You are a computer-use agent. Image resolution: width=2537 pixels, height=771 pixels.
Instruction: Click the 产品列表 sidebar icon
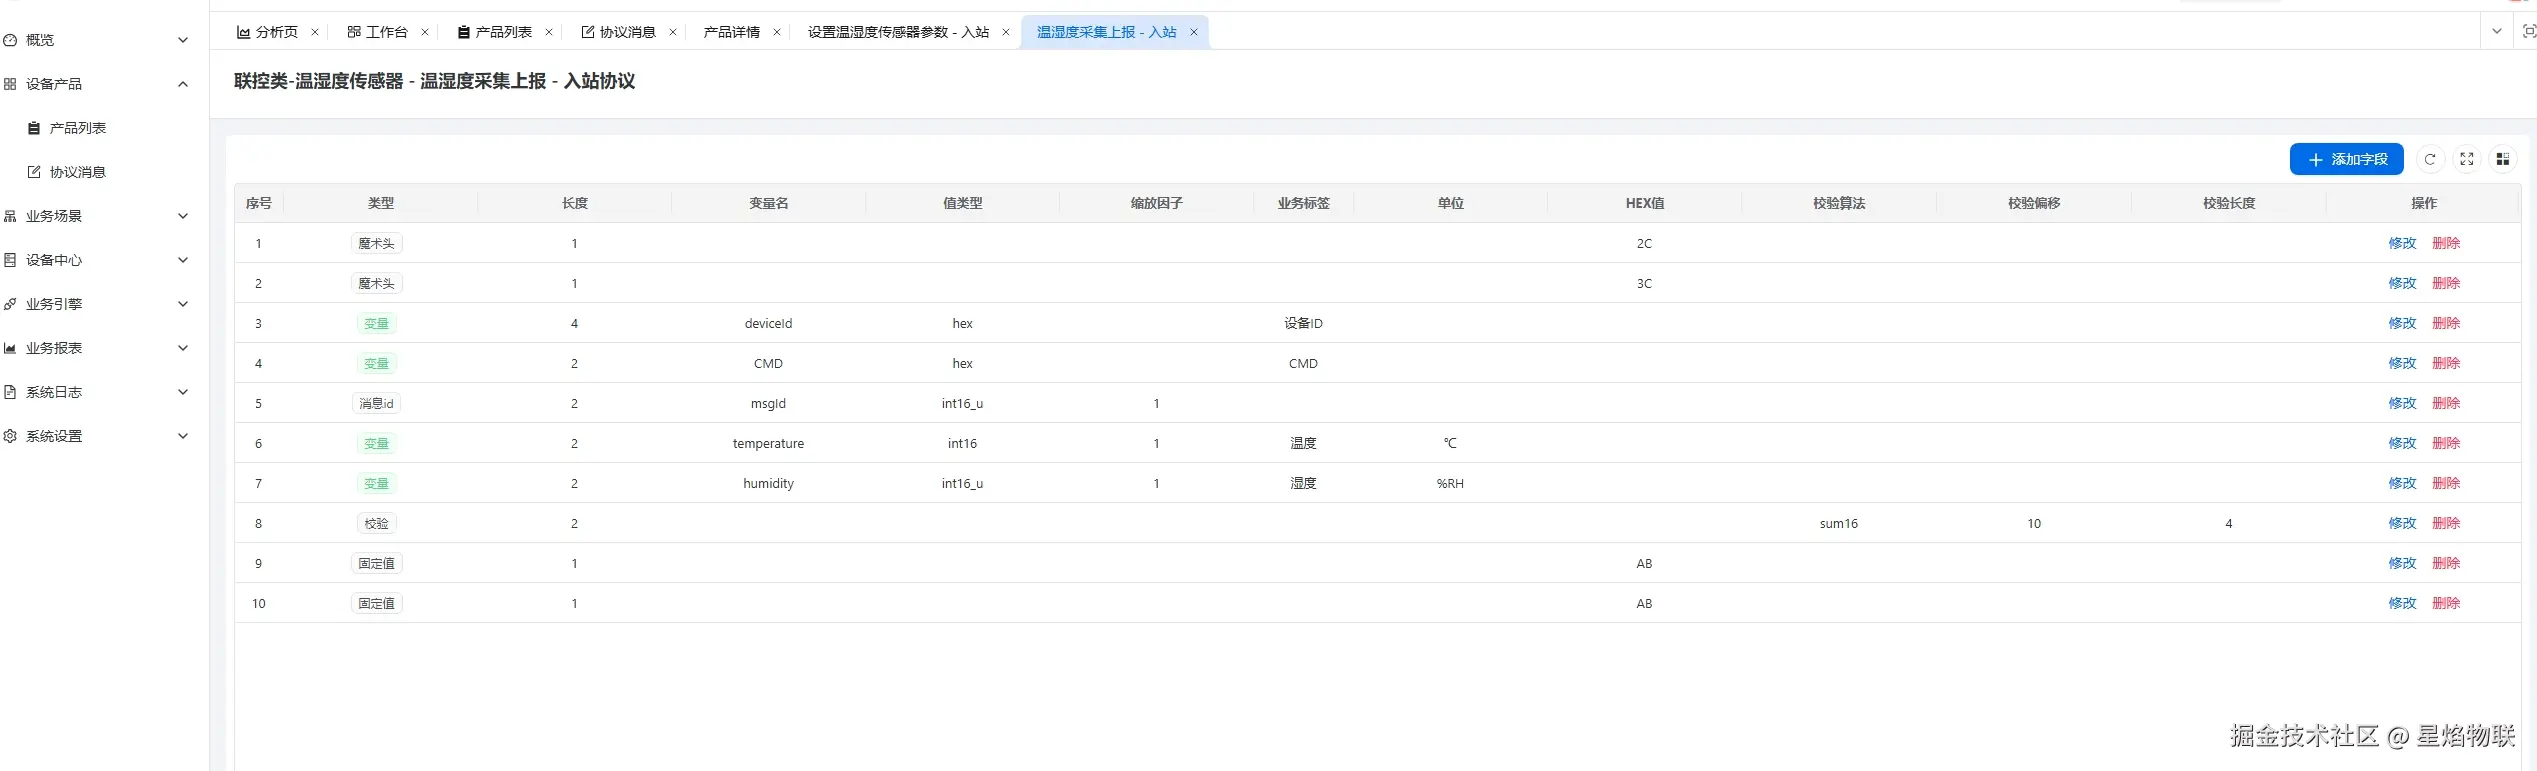[34, 128]
